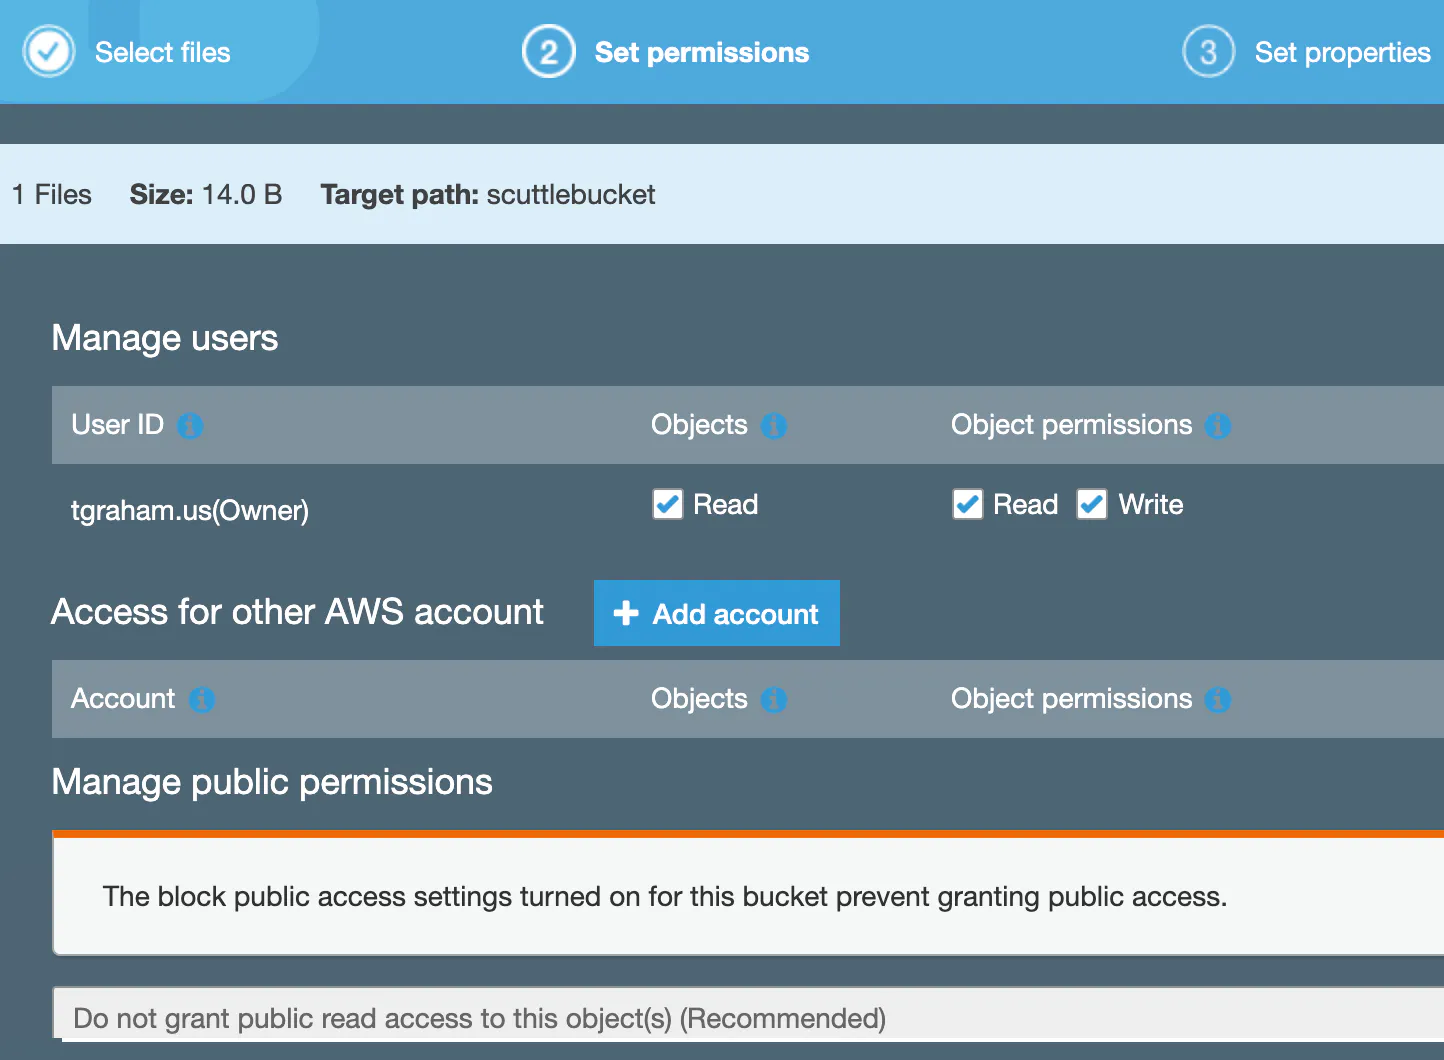Click the tgraham.us(Owner) user entry

pyautogui.click(x=190, y=511)
